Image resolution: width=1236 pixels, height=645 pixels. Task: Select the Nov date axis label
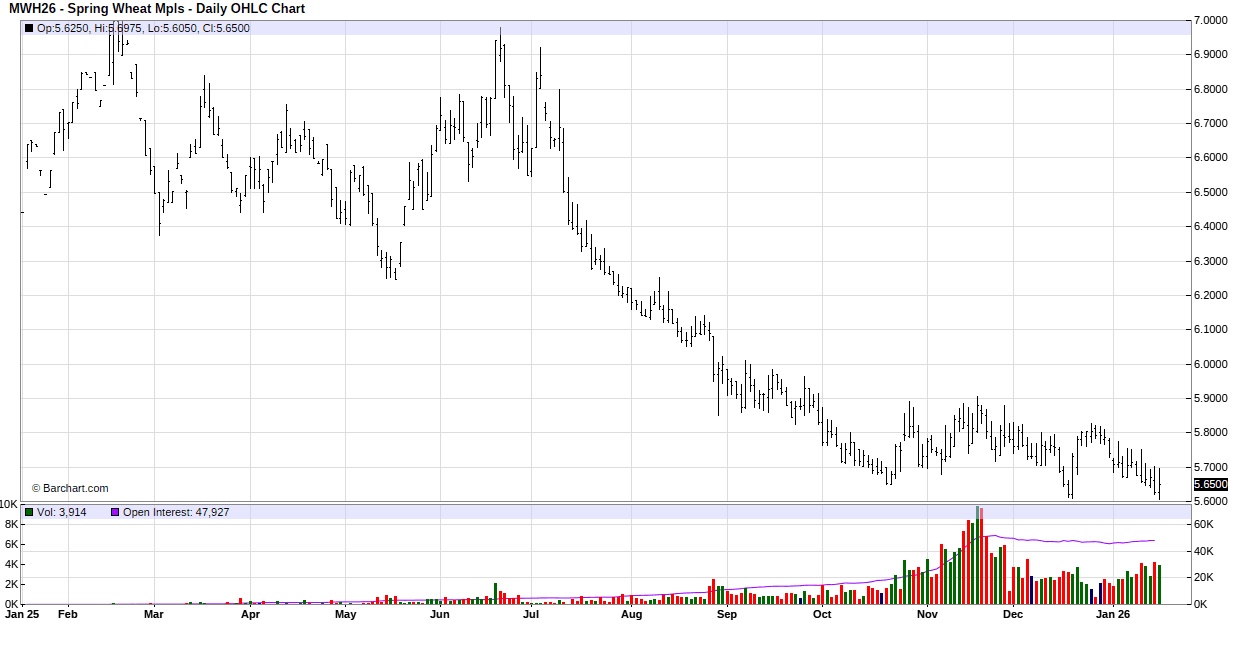927,615
